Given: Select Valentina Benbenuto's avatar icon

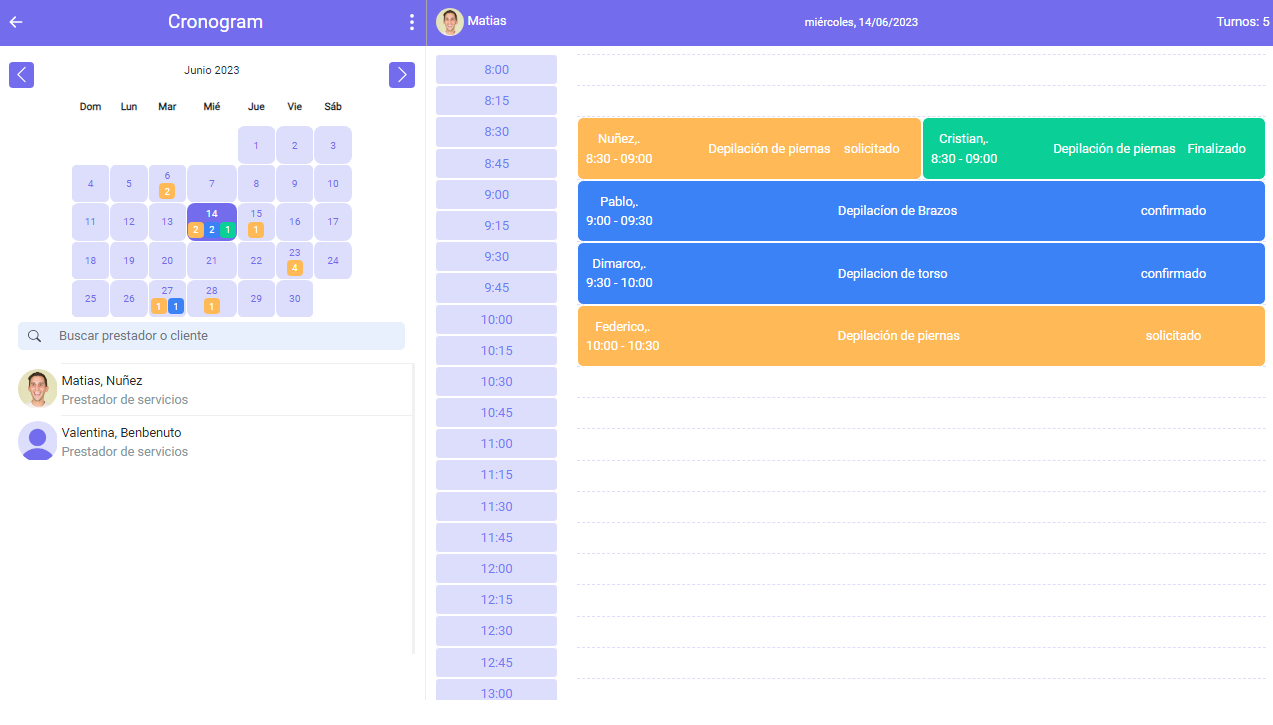Looking at the screenshot, I should tap(38, 441).
